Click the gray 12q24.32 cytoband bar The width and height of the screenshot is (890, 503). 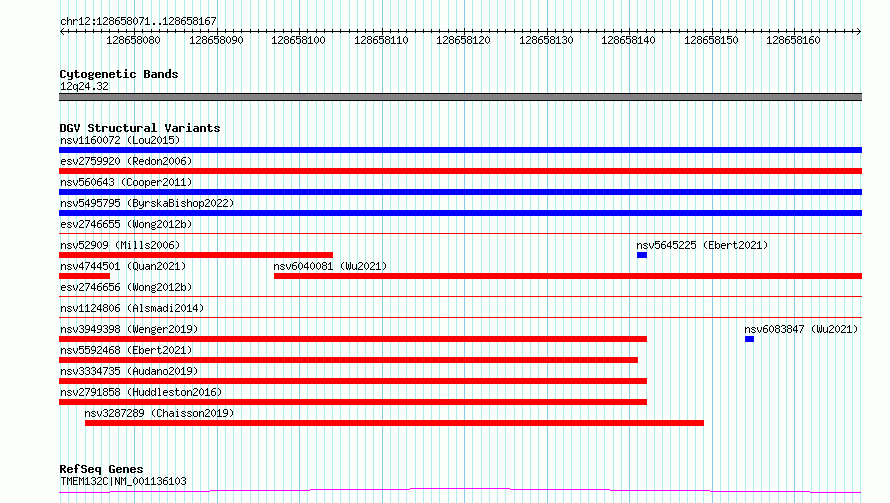click(x=460, y=97)
